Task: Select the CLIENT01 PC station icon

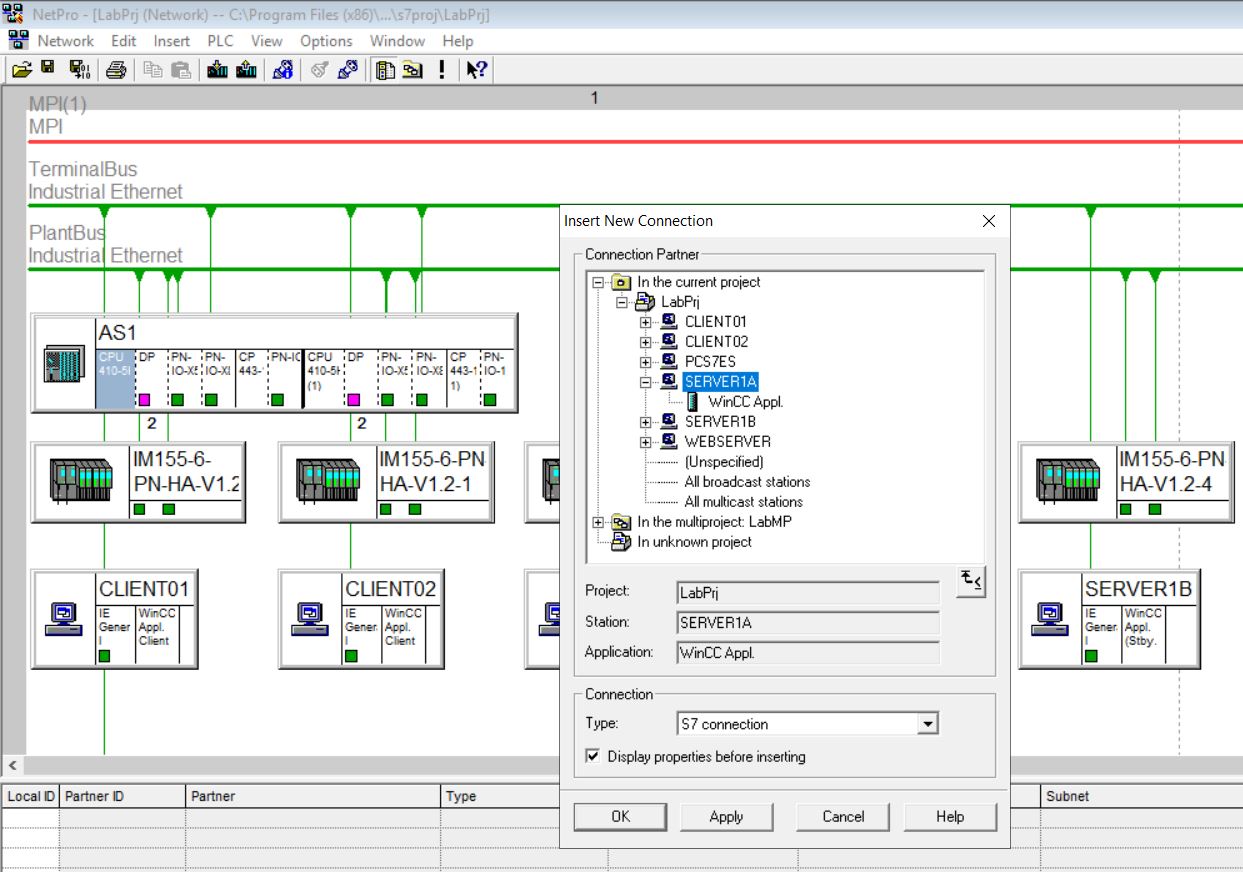Action: (x=63, y=618)
